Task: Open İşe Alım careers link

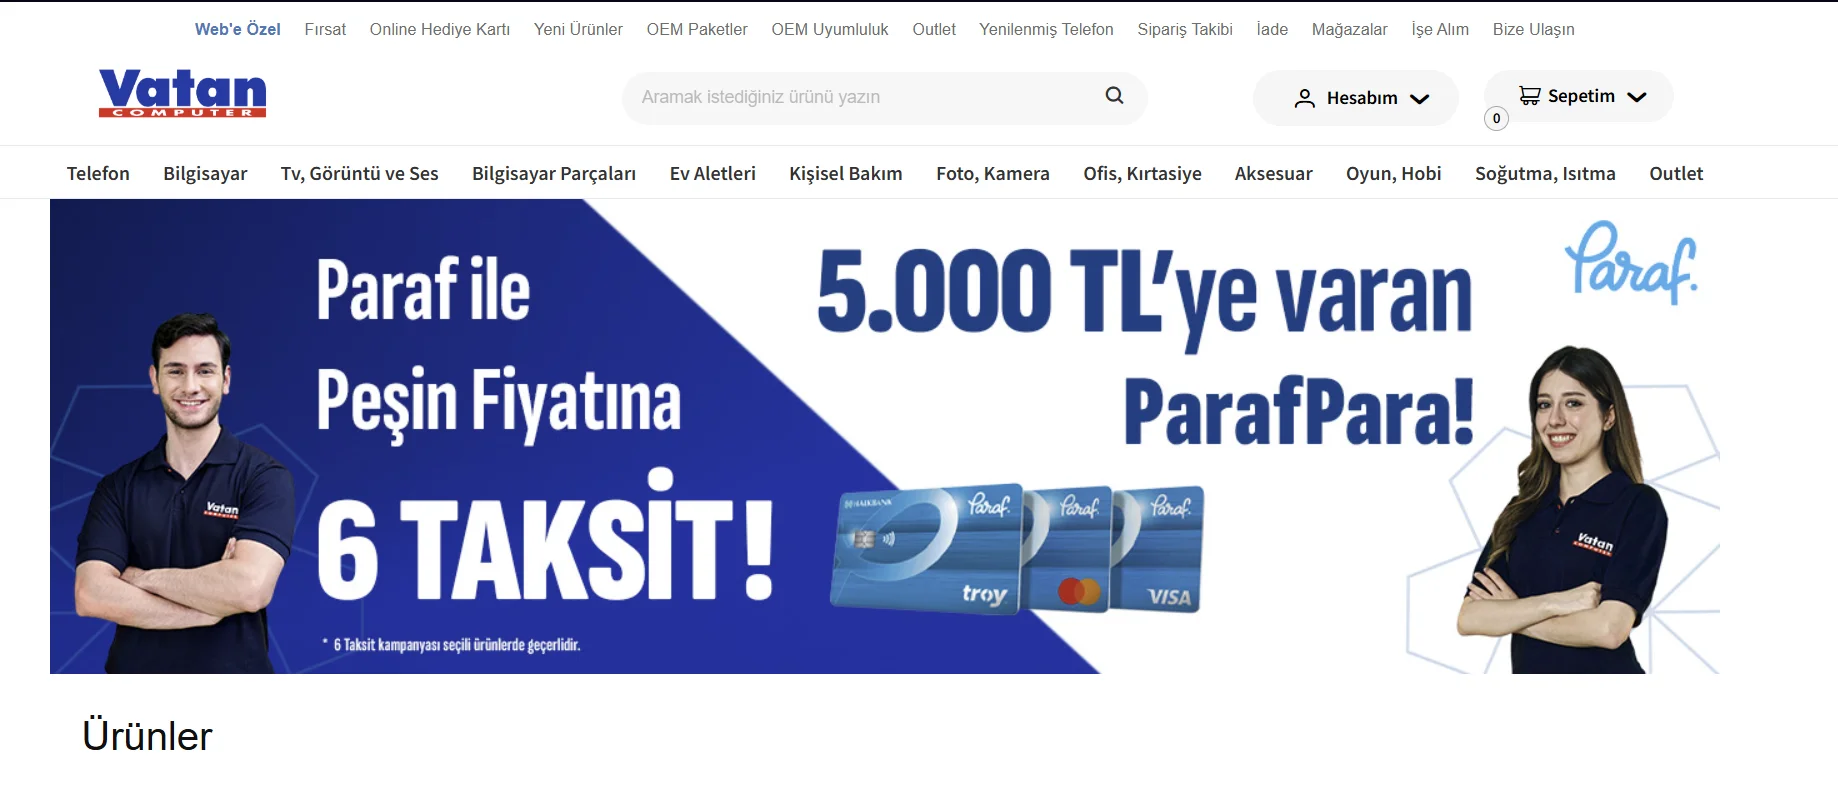Action: [x=1440, y=29]
